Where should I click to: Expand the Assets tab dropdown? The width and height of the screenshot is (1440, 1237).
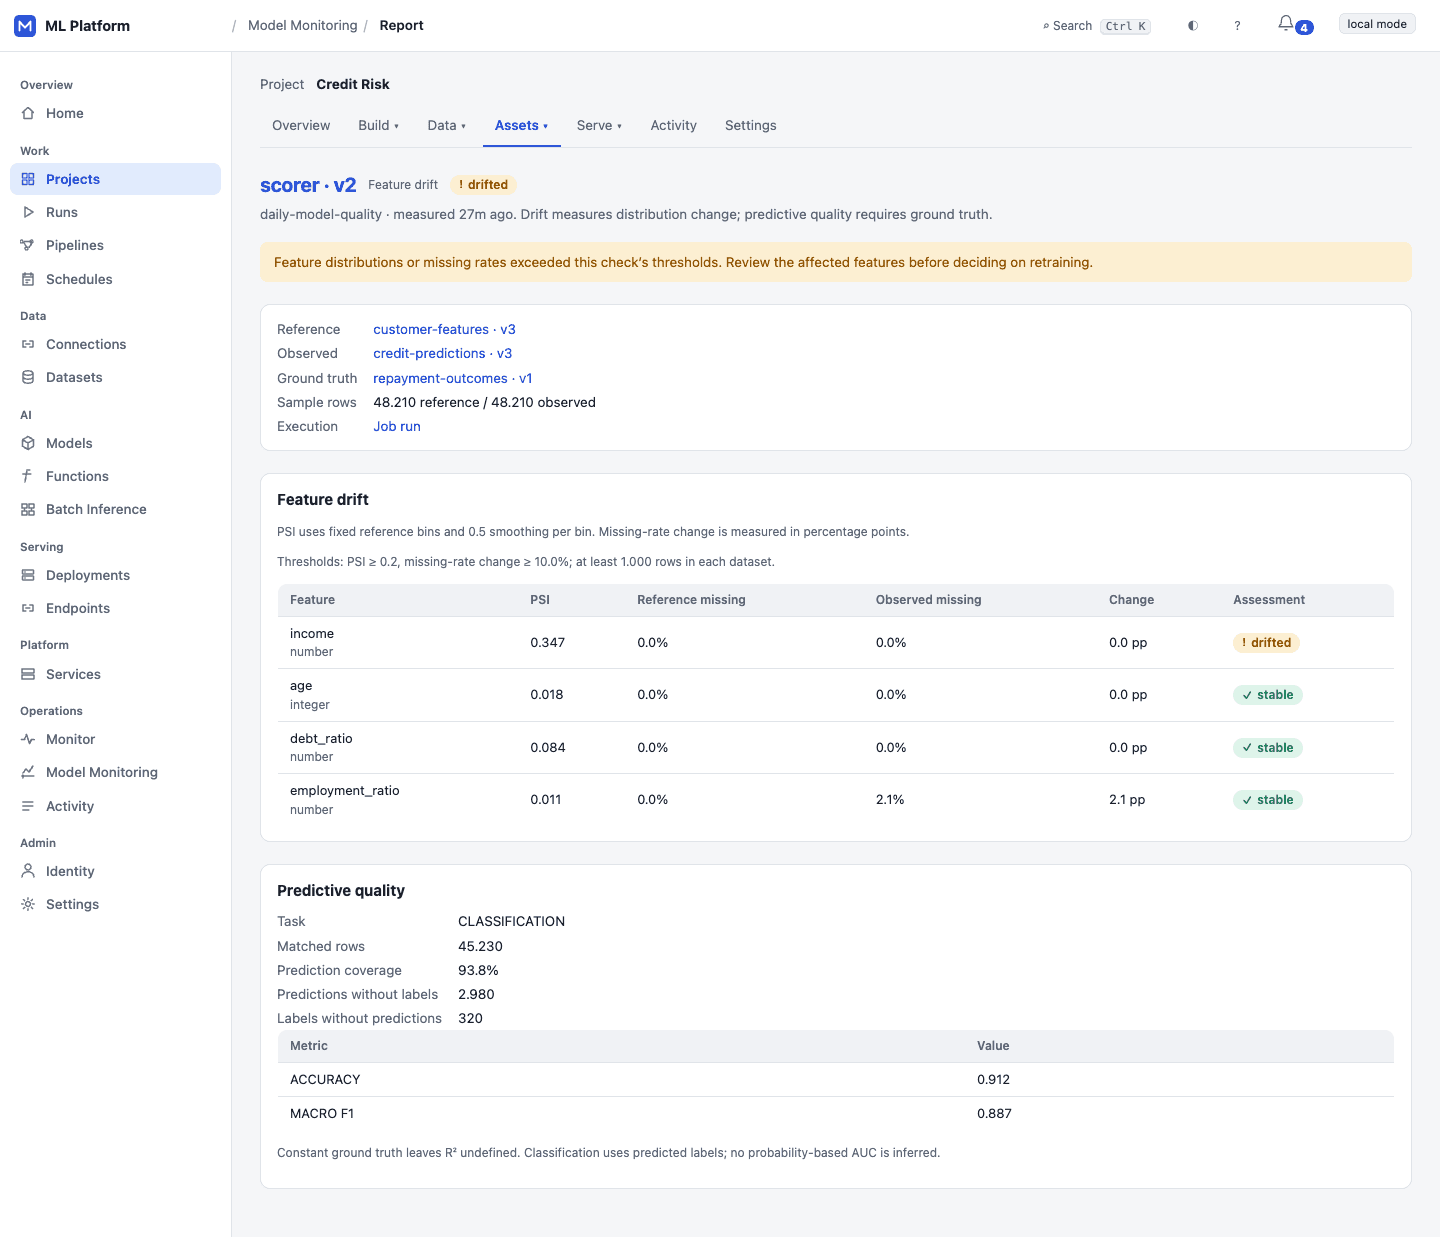(x=522, y=125)
